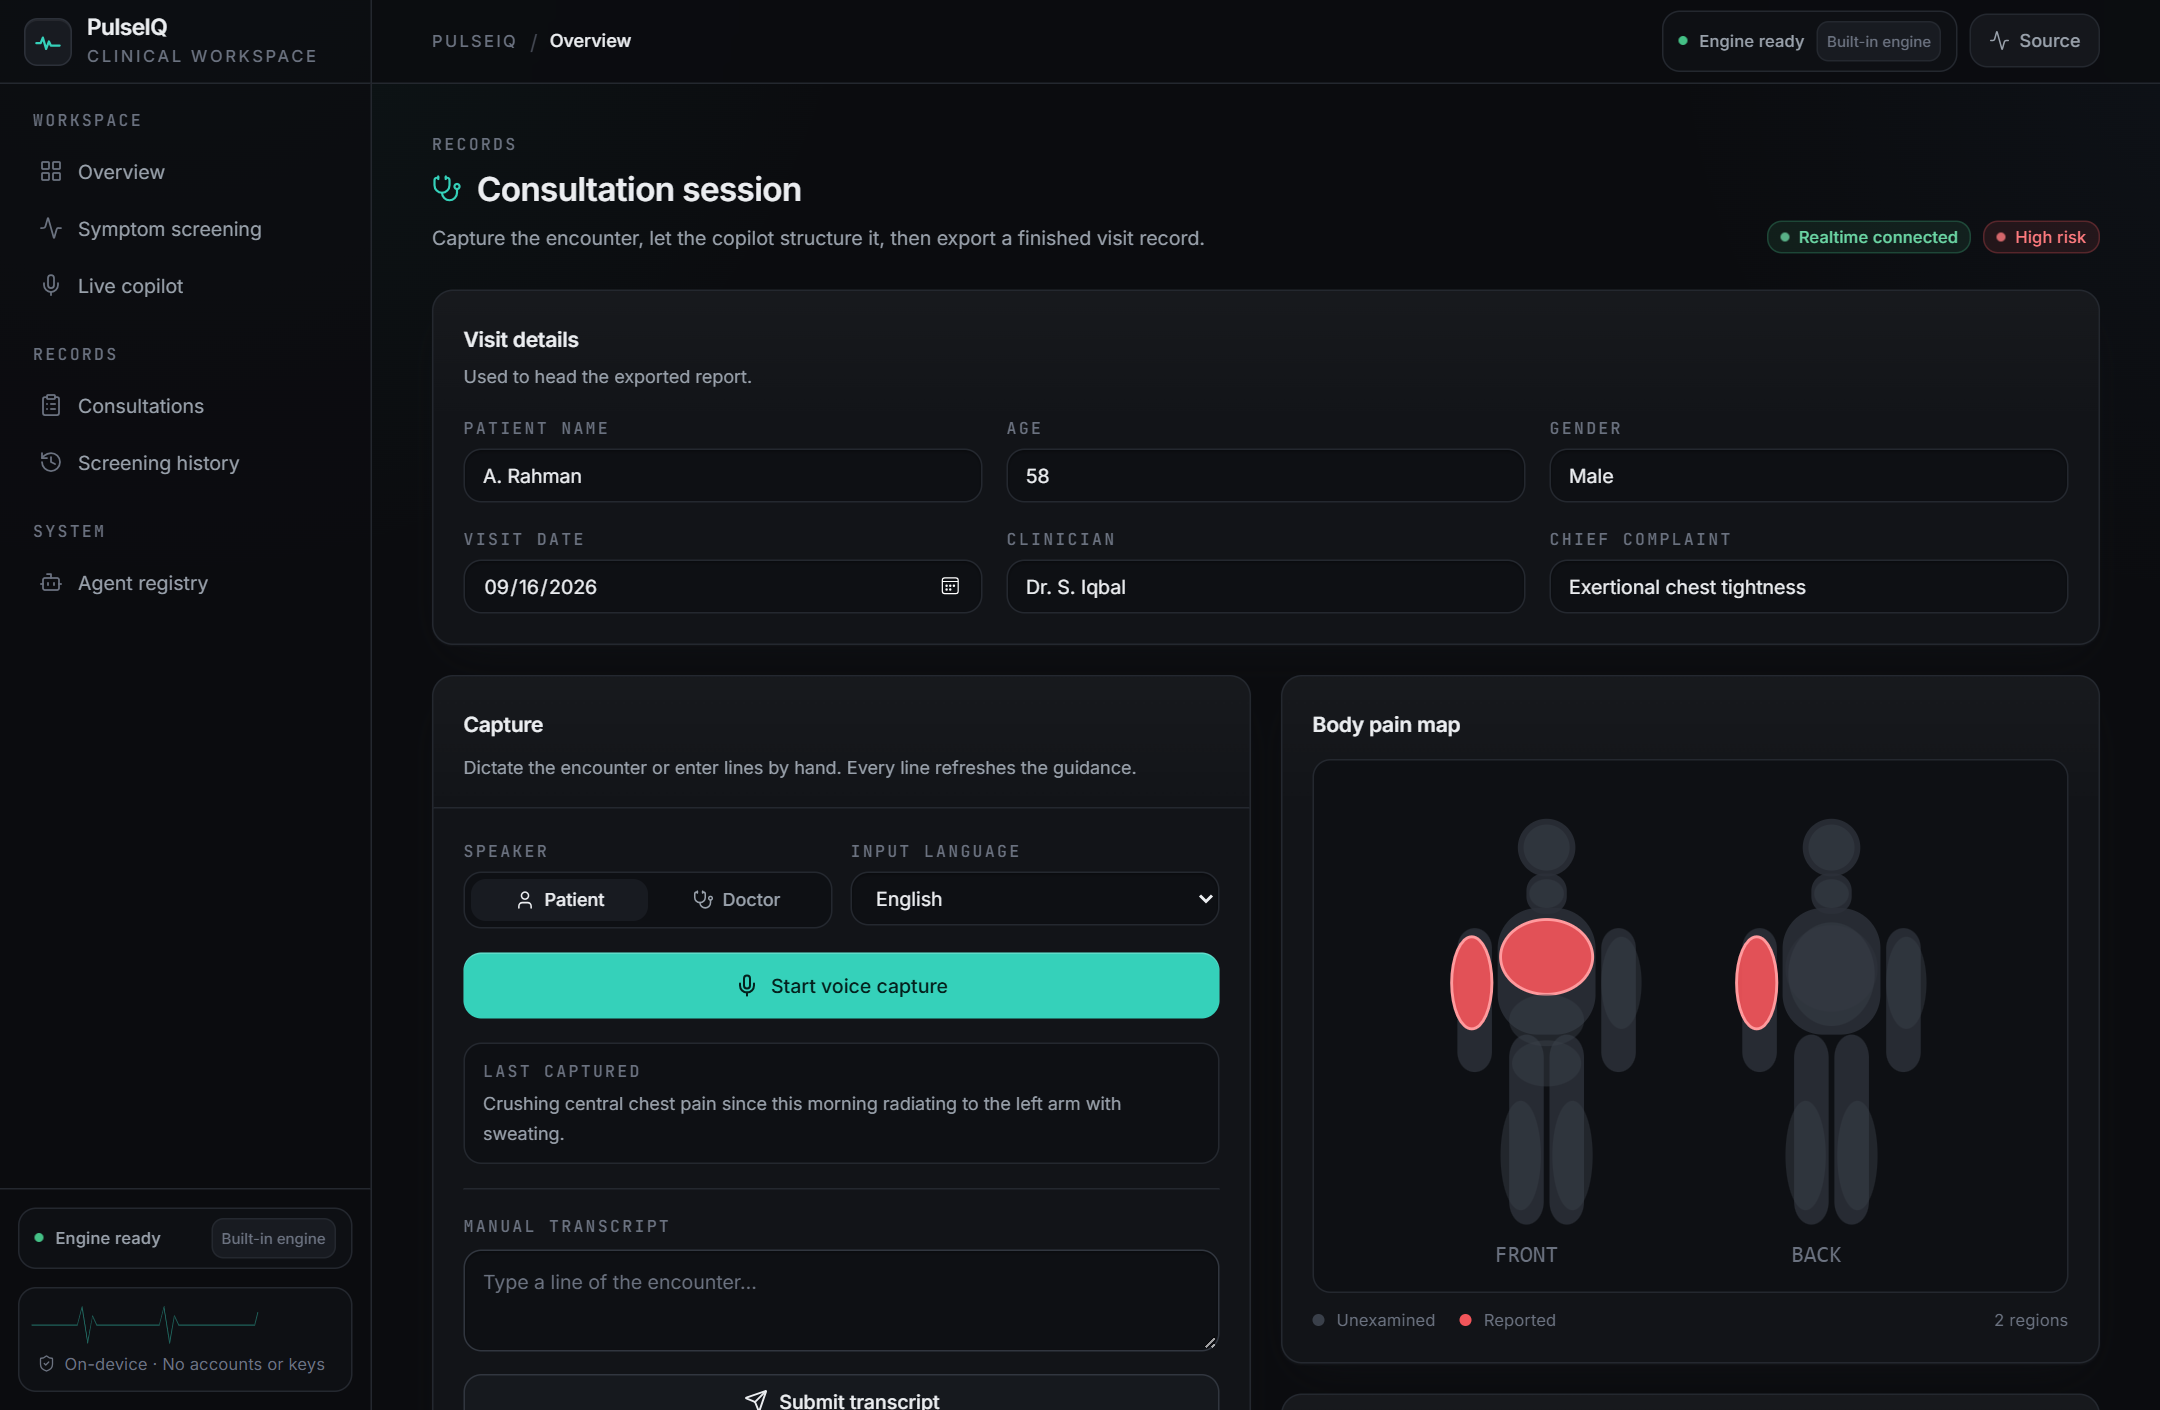Viewport: 2160px width, 1410px height.
Task: Click the Clinician field with Dr. S. Iqbal
Action: pos(1265,586)
